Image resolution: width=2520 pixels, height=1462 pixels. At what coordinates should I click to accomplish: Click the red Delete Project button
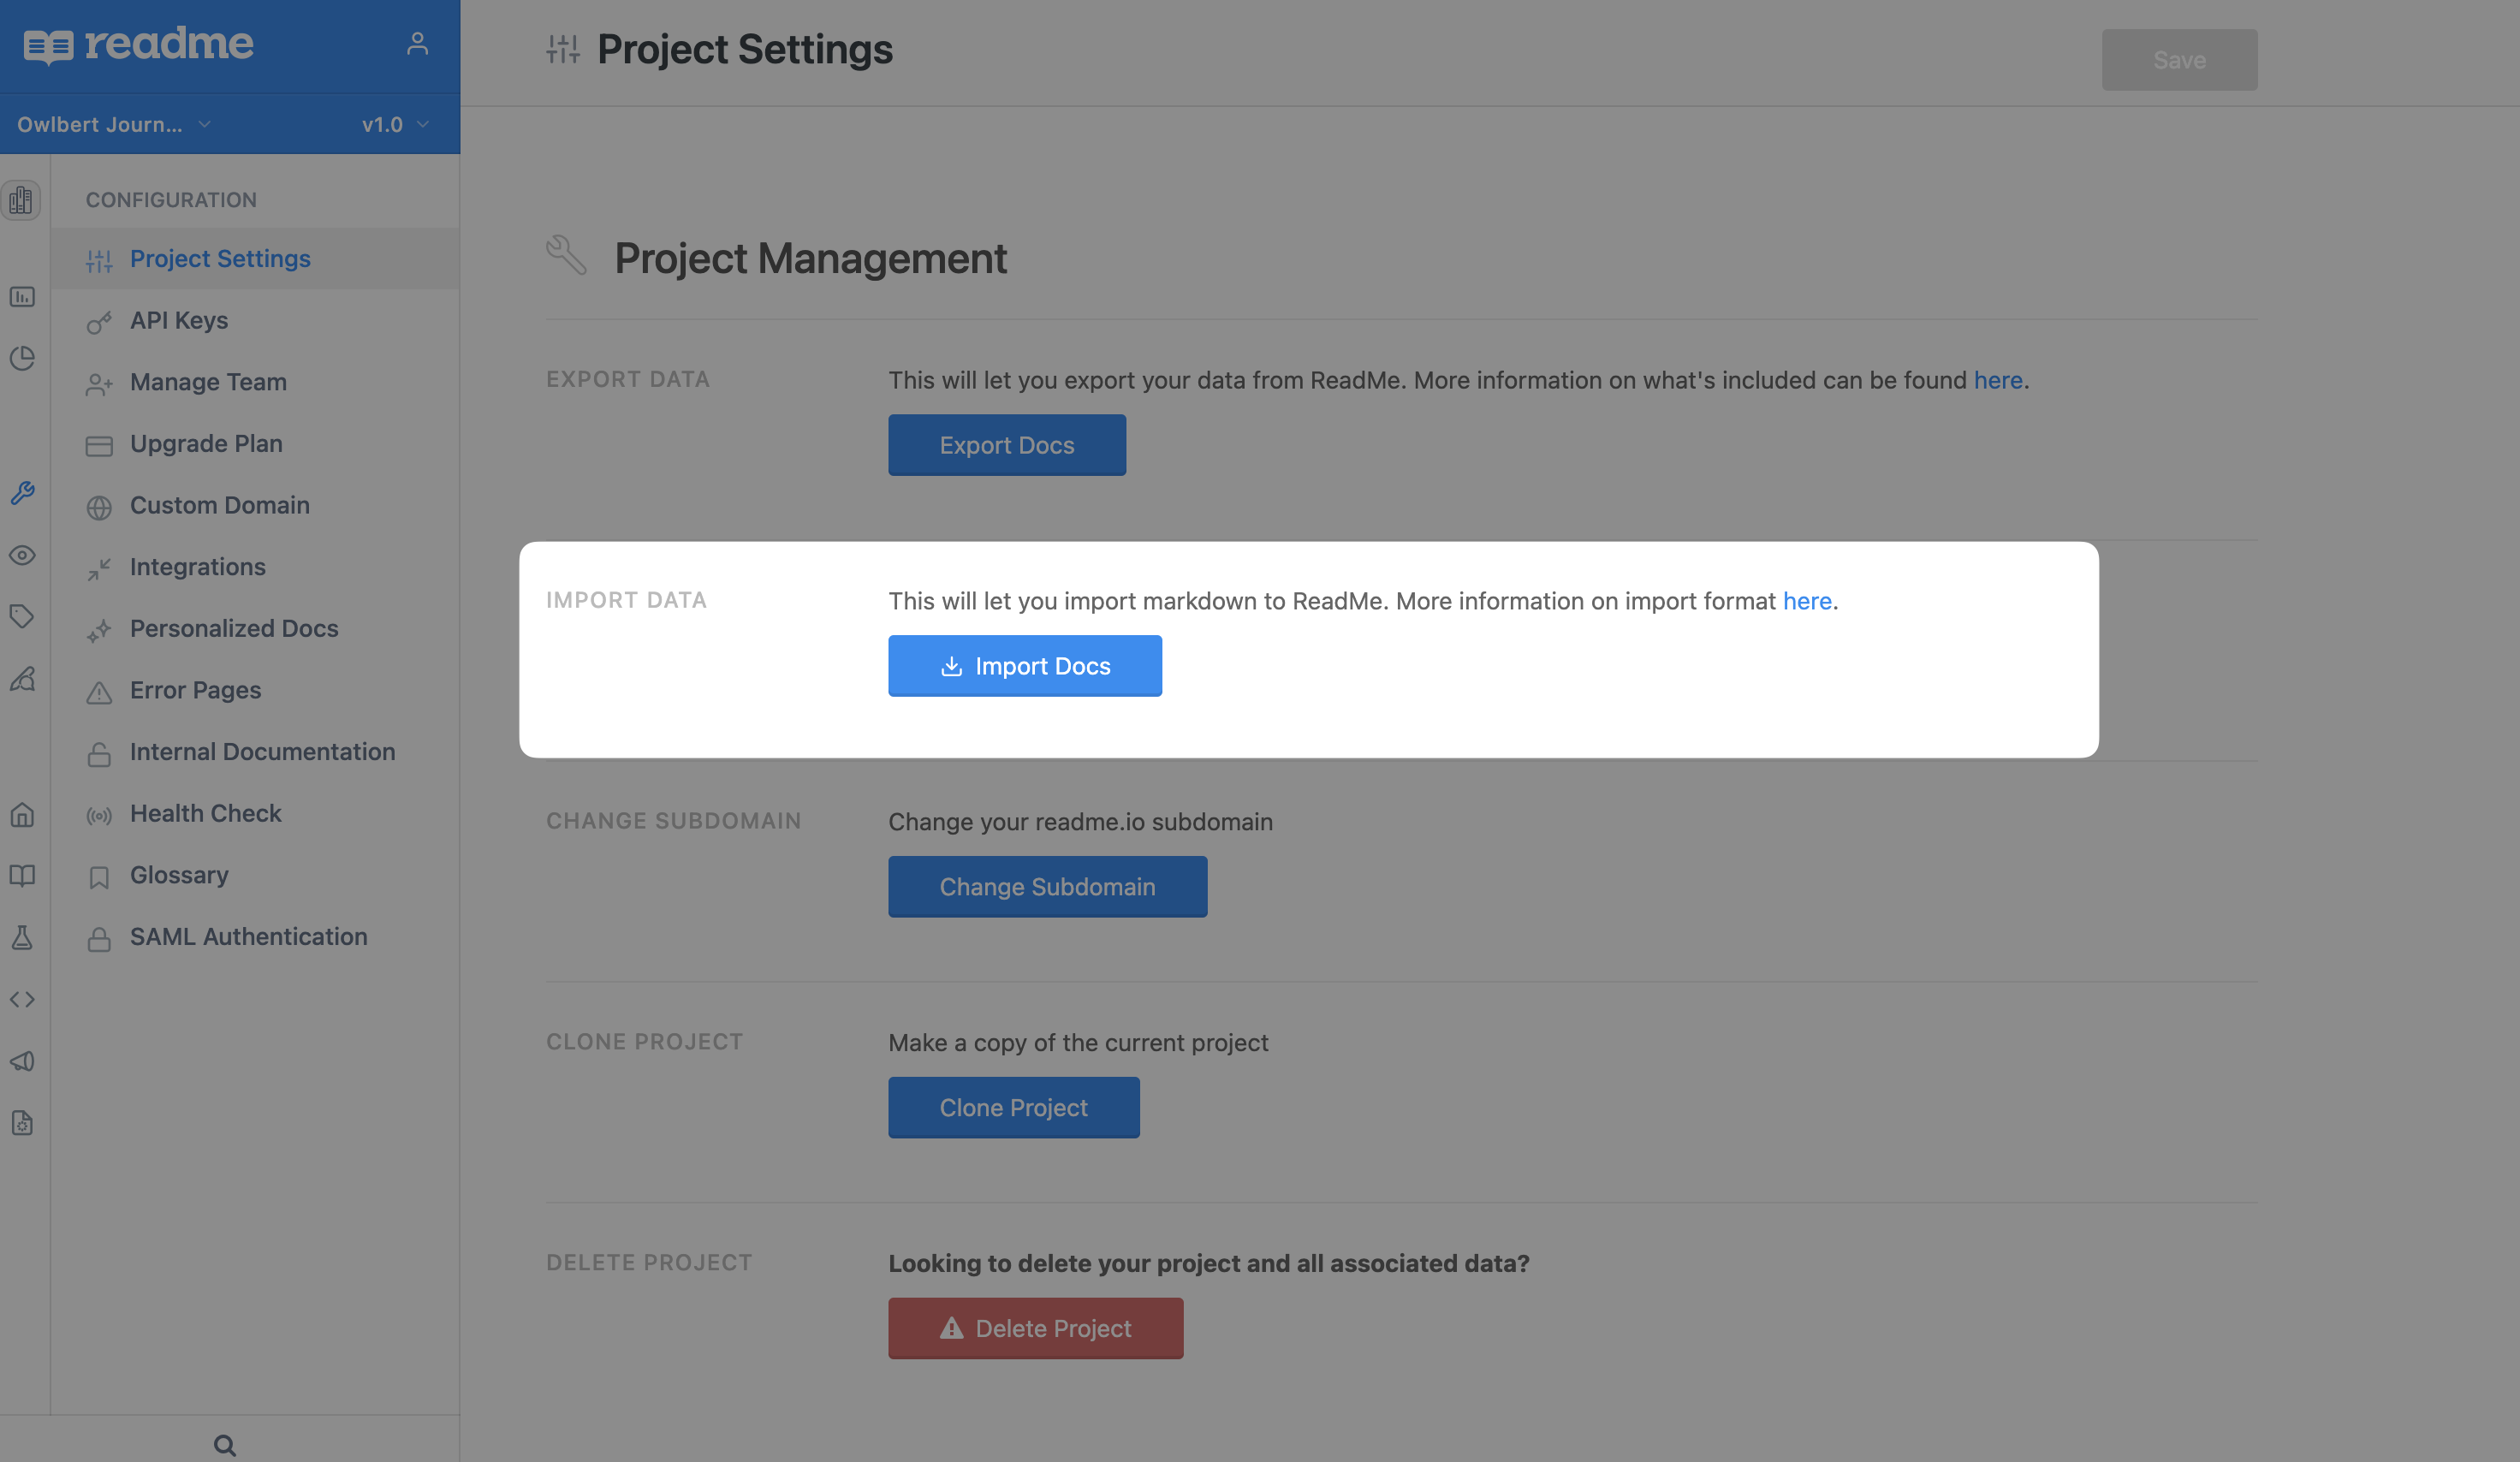[1035, 1328]
